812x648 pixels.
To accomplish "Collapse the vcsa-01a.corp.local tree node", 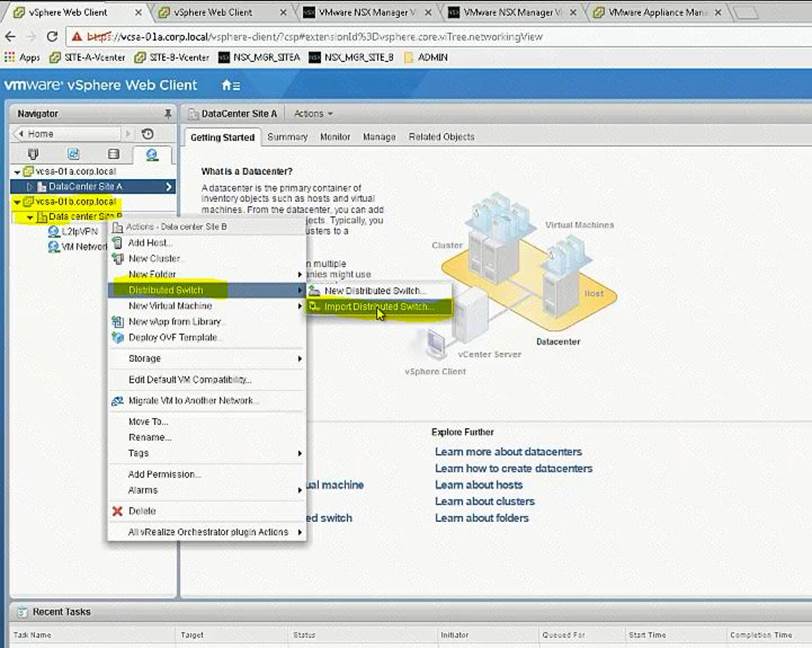I will [17, 171].
